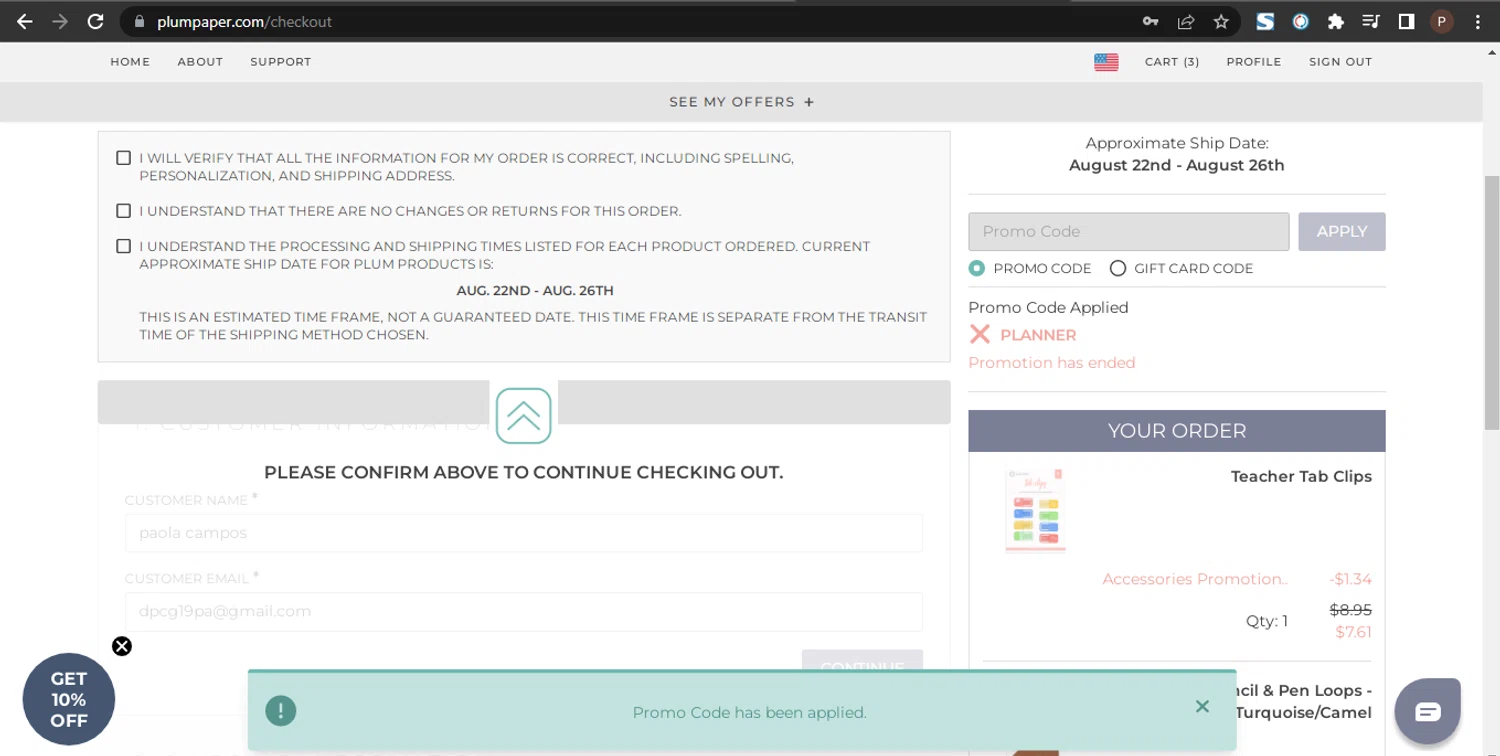This screenshot has width=1500, height=756.
Task: Open the blue S extension icon
Action: (x=1265, y=21)
